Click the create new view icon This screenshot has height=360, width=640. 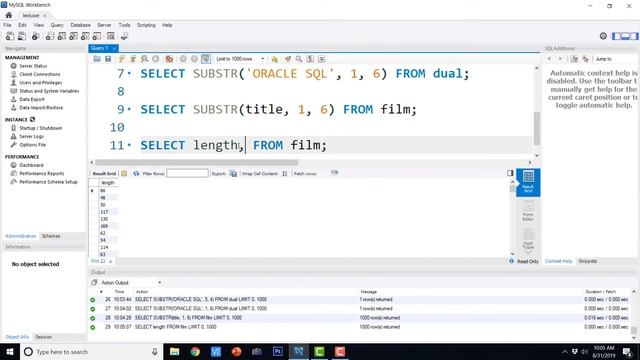pyautogui.click(x=73, y=36)
